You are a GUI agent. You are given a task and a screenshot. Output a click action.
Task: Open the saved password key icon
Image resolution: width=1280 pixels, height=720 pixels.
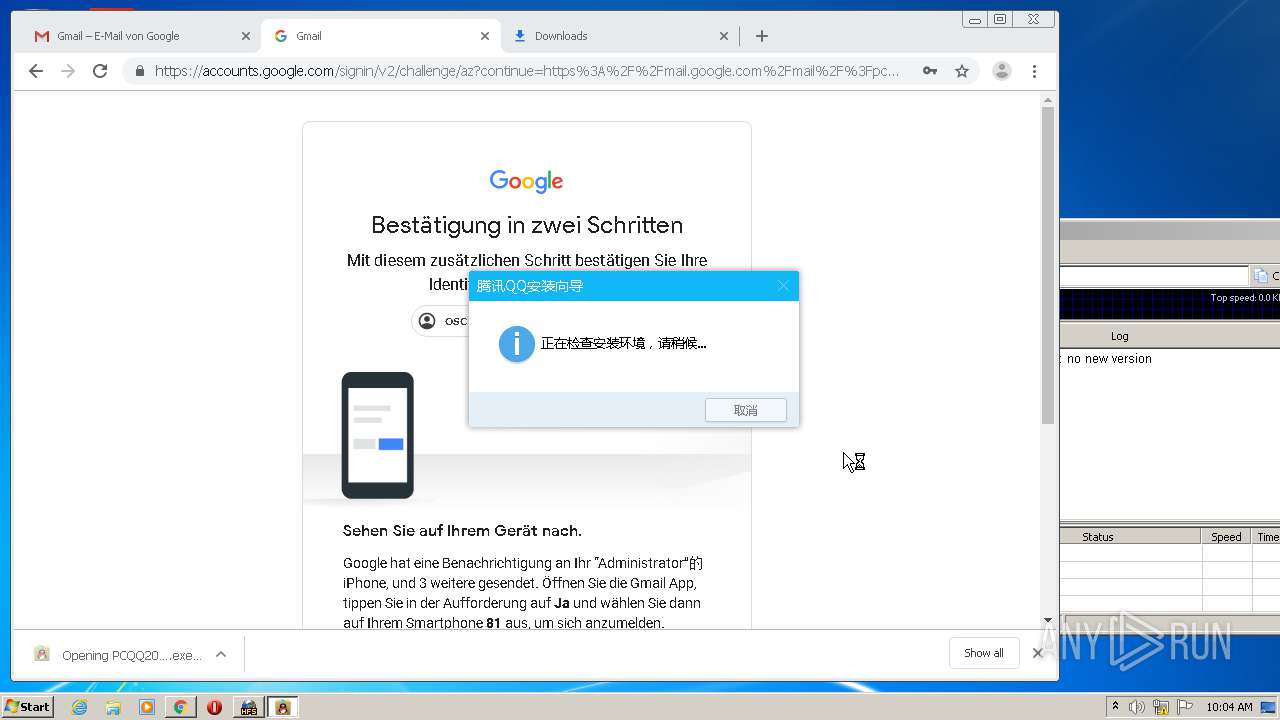point(930,71)
